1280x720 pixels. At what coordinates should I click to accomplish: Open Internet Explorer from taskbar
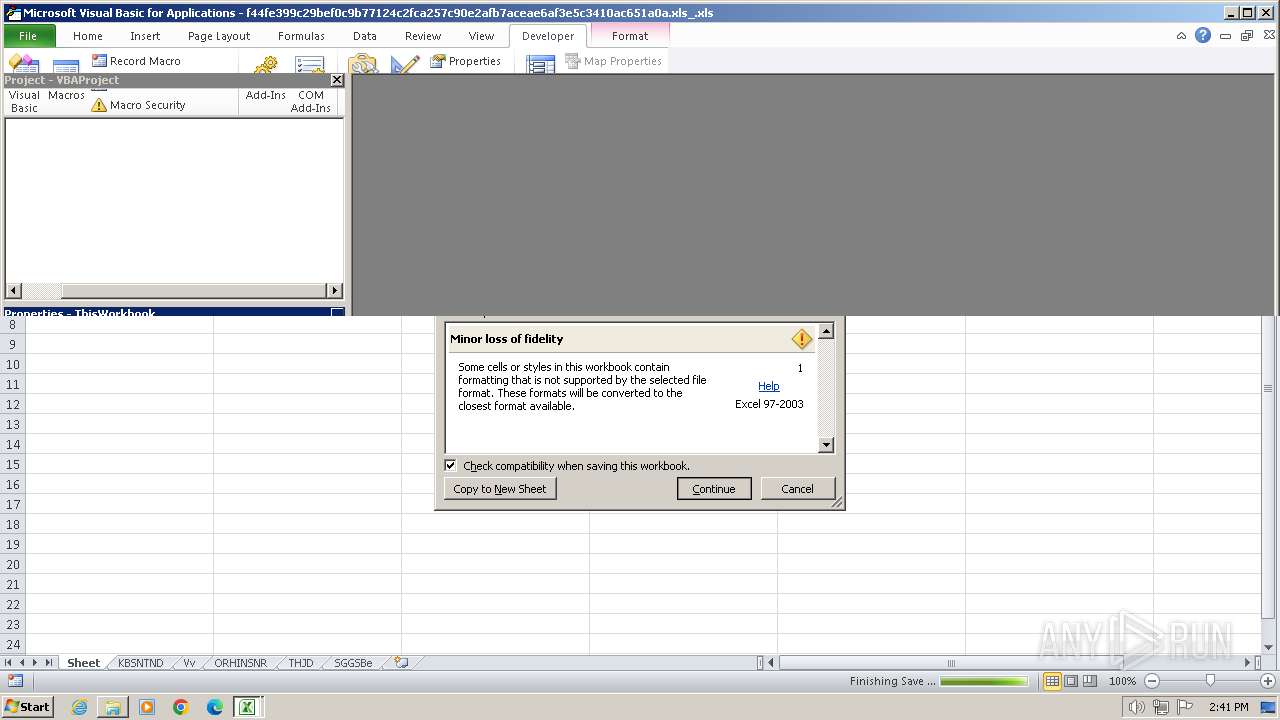click(x=79, y=707)
